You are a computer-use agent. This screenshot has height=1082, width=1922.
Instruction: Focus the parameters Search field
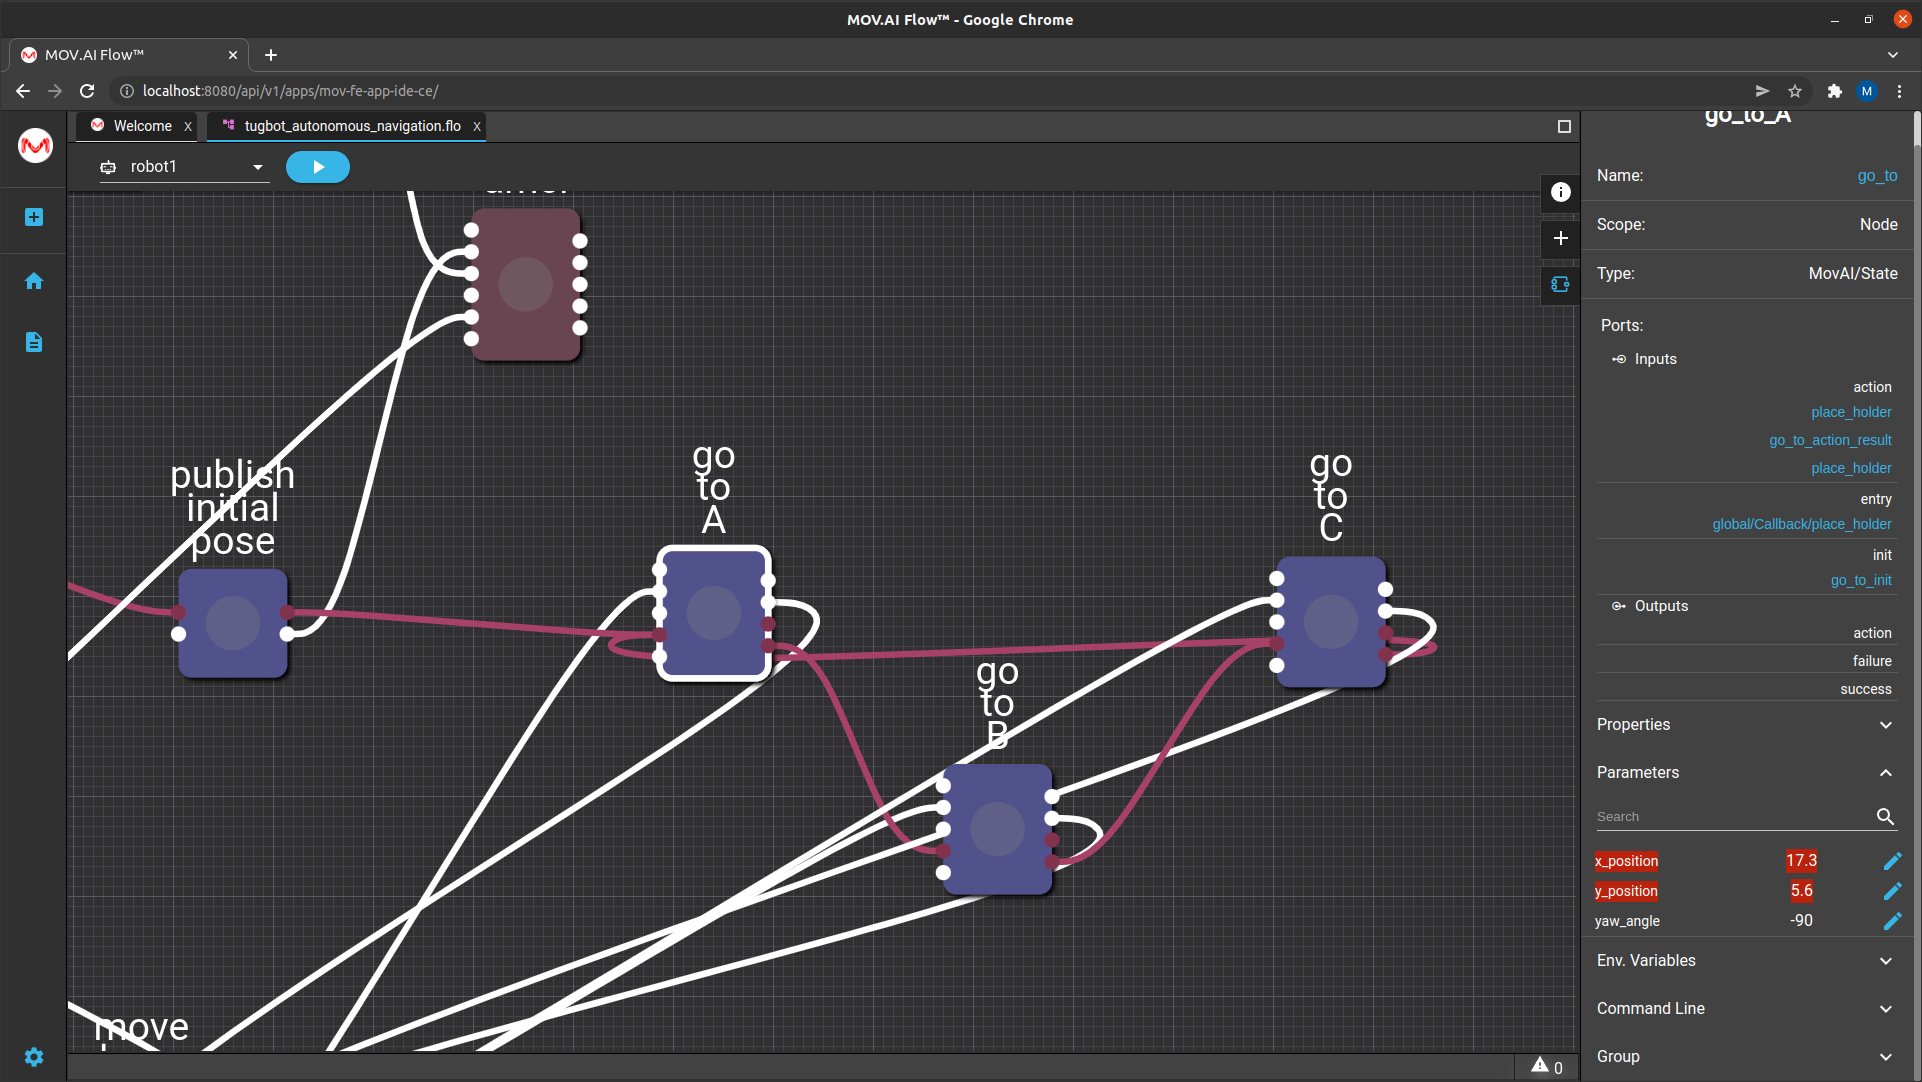pyautogui.click(x=1734, y=817)
